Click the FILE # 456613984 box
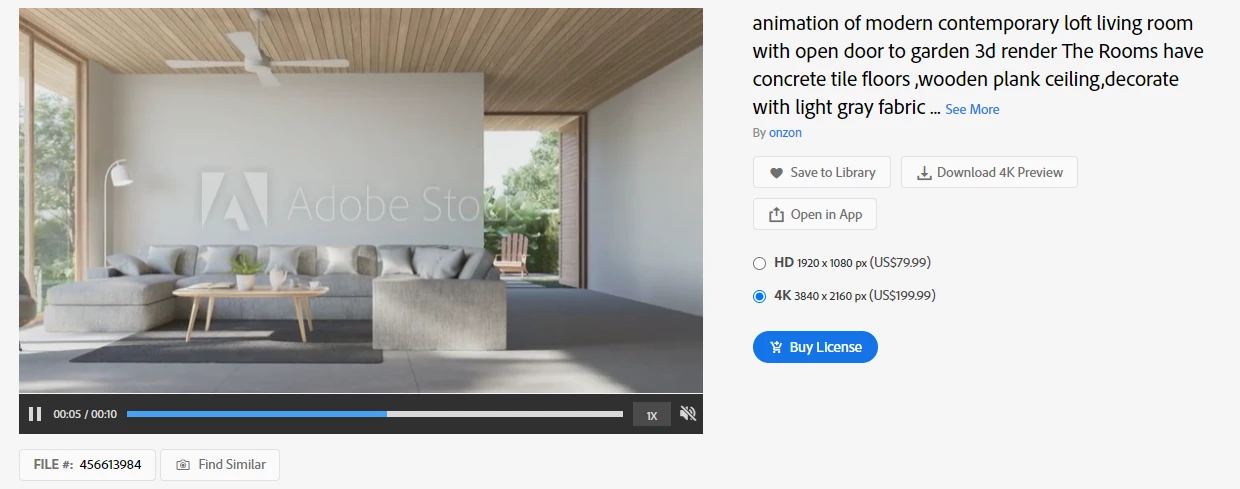The width and height of the screenshot is (1240, 489). click(87, 465)
